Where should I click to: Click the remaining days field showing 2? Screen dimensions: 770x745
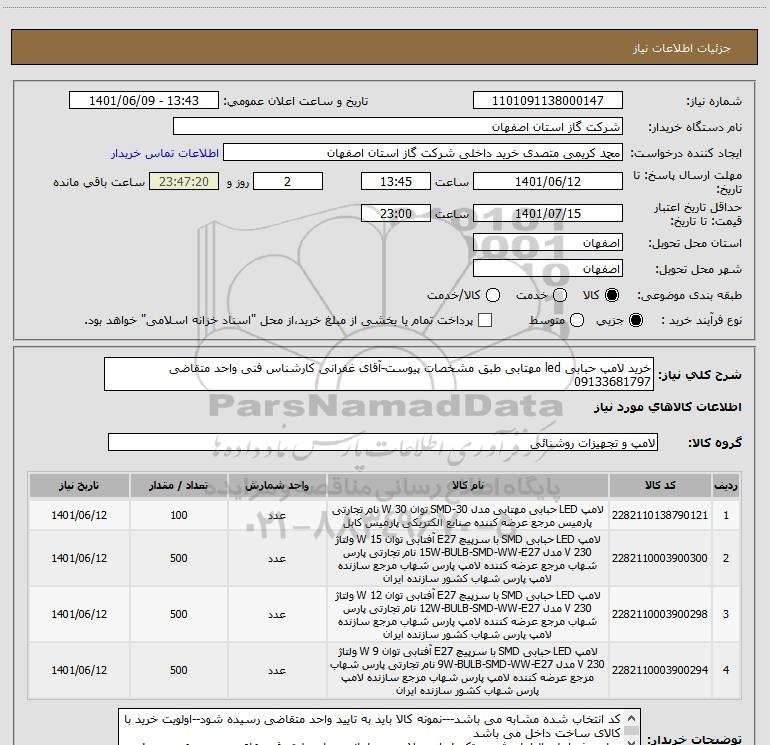[288, 182]
